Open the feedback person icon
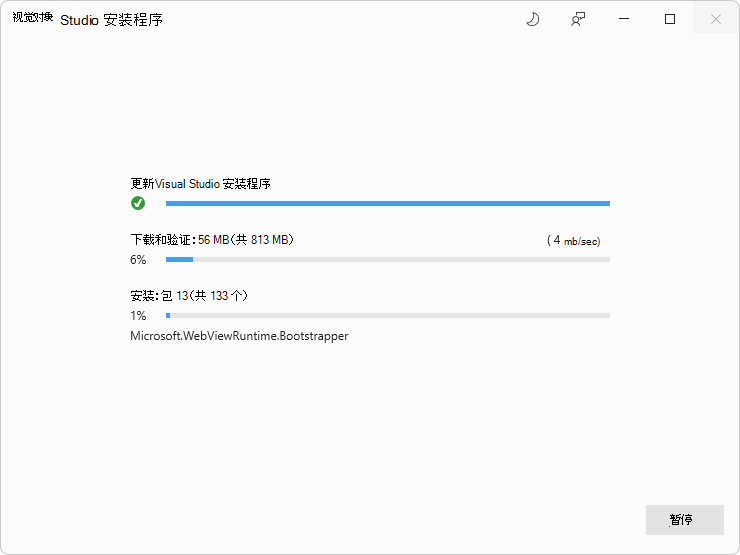The width and height of the screenshot is (740, 555). 578,19
